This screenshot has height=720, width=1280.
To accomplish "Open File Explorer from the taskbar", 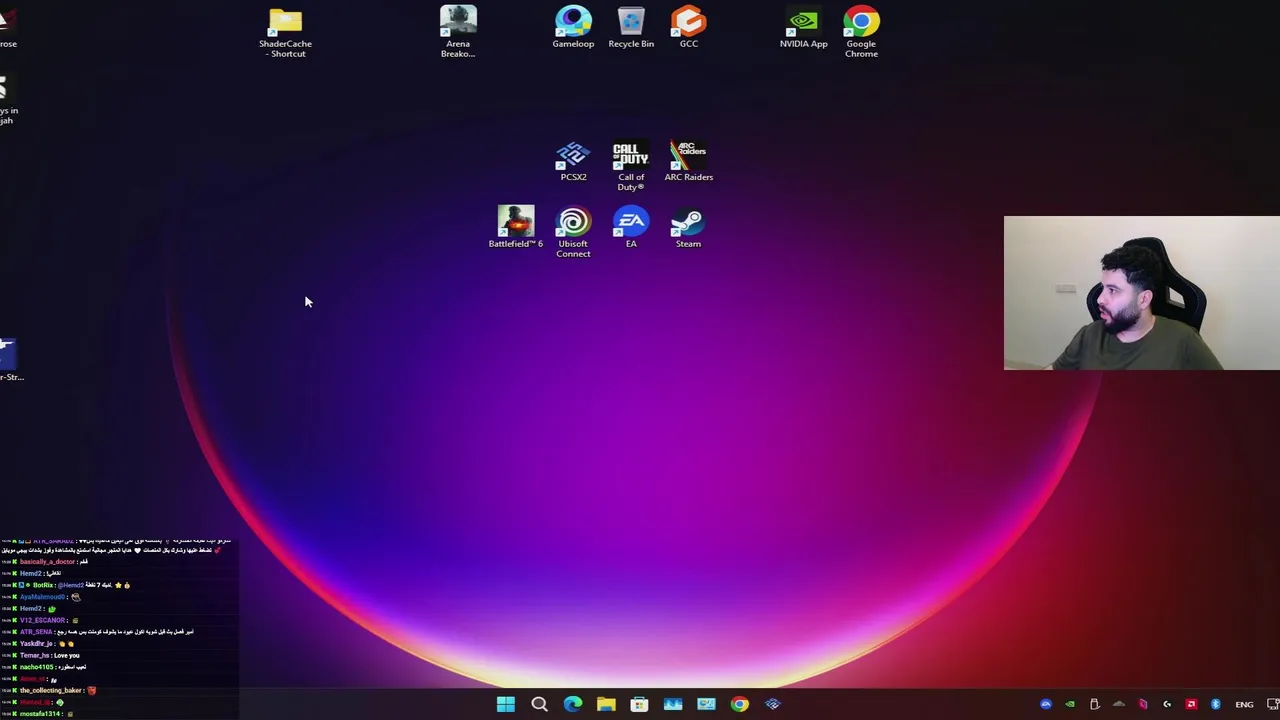I will (x=606, y=704).
